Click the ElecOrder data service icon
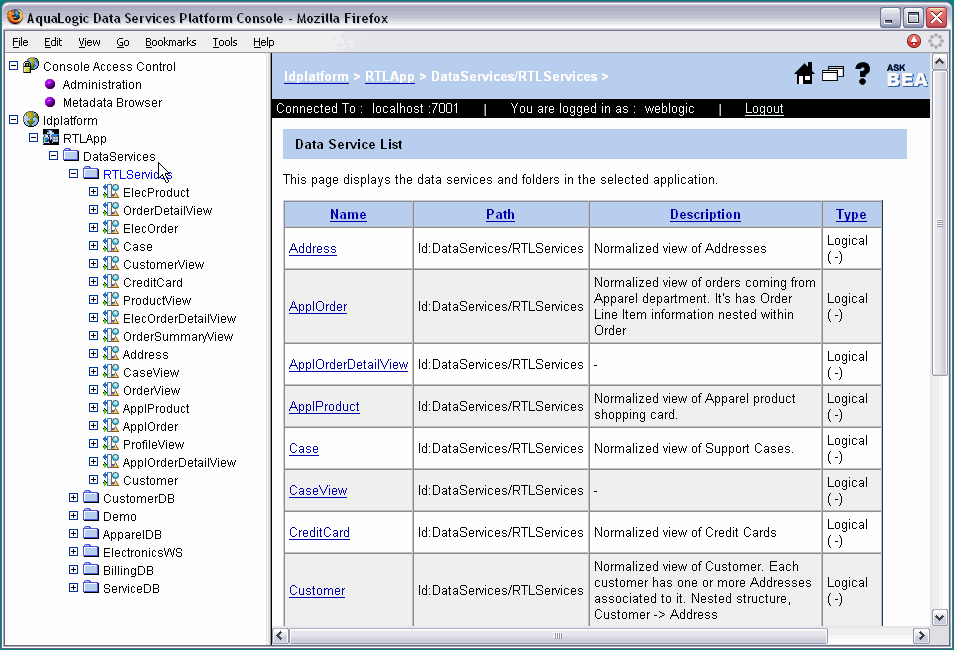 click(111, 227)
